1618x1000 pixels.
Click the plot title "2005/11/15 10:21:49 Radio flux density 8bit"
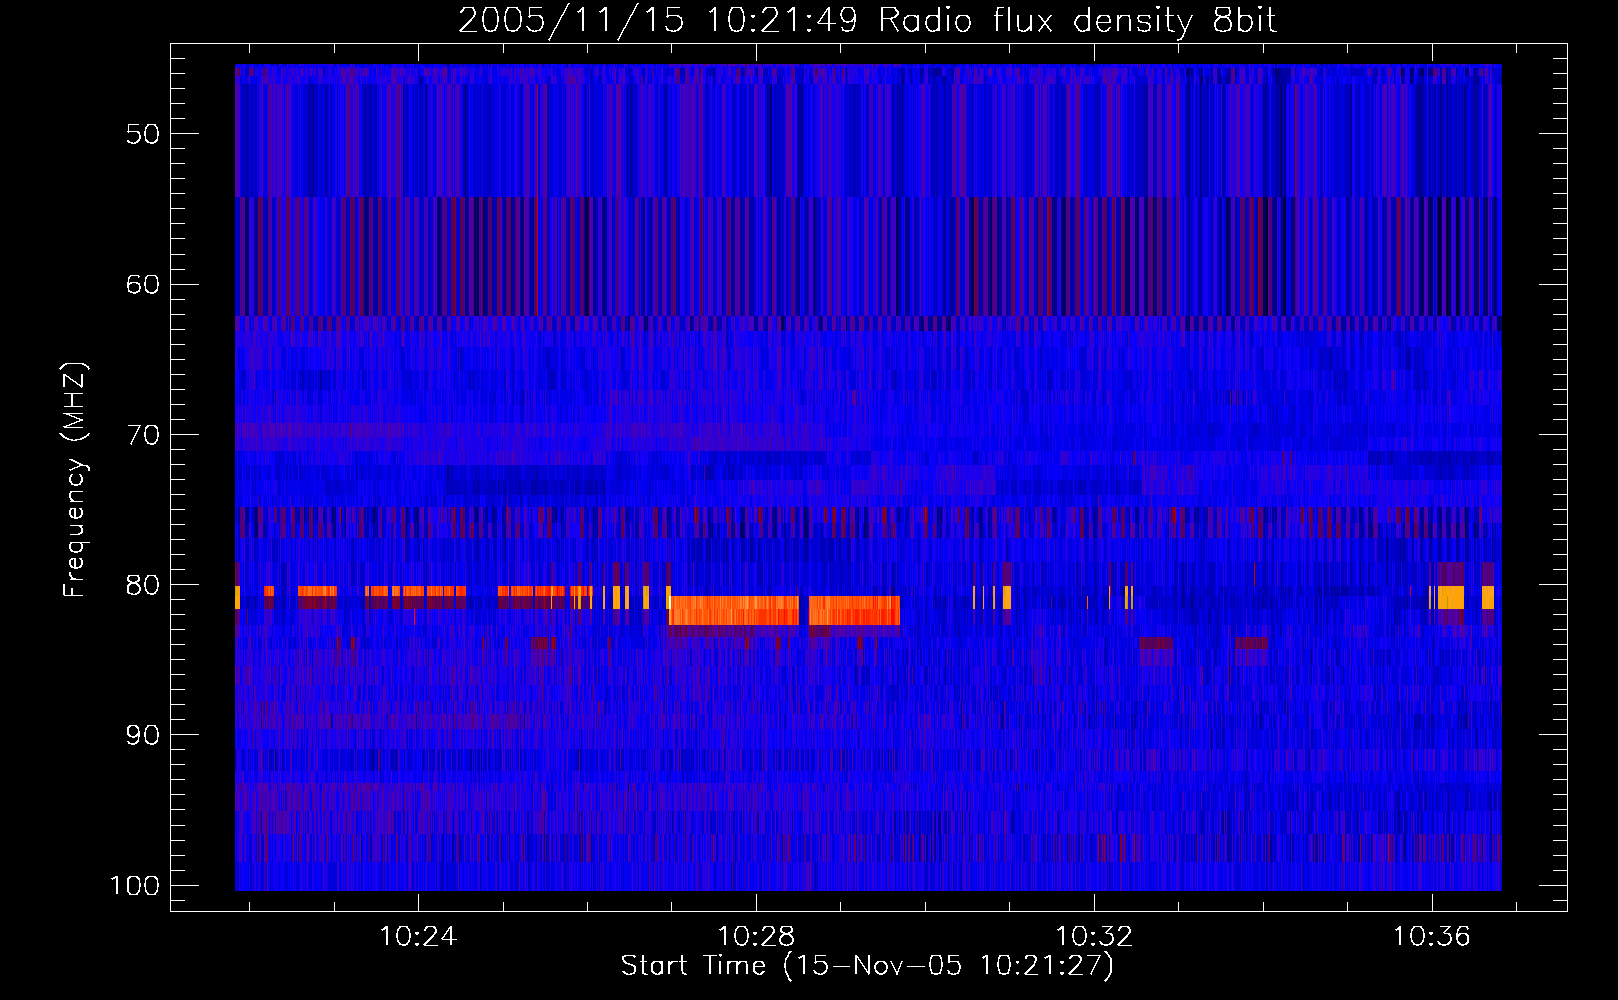tap(867, 20)
